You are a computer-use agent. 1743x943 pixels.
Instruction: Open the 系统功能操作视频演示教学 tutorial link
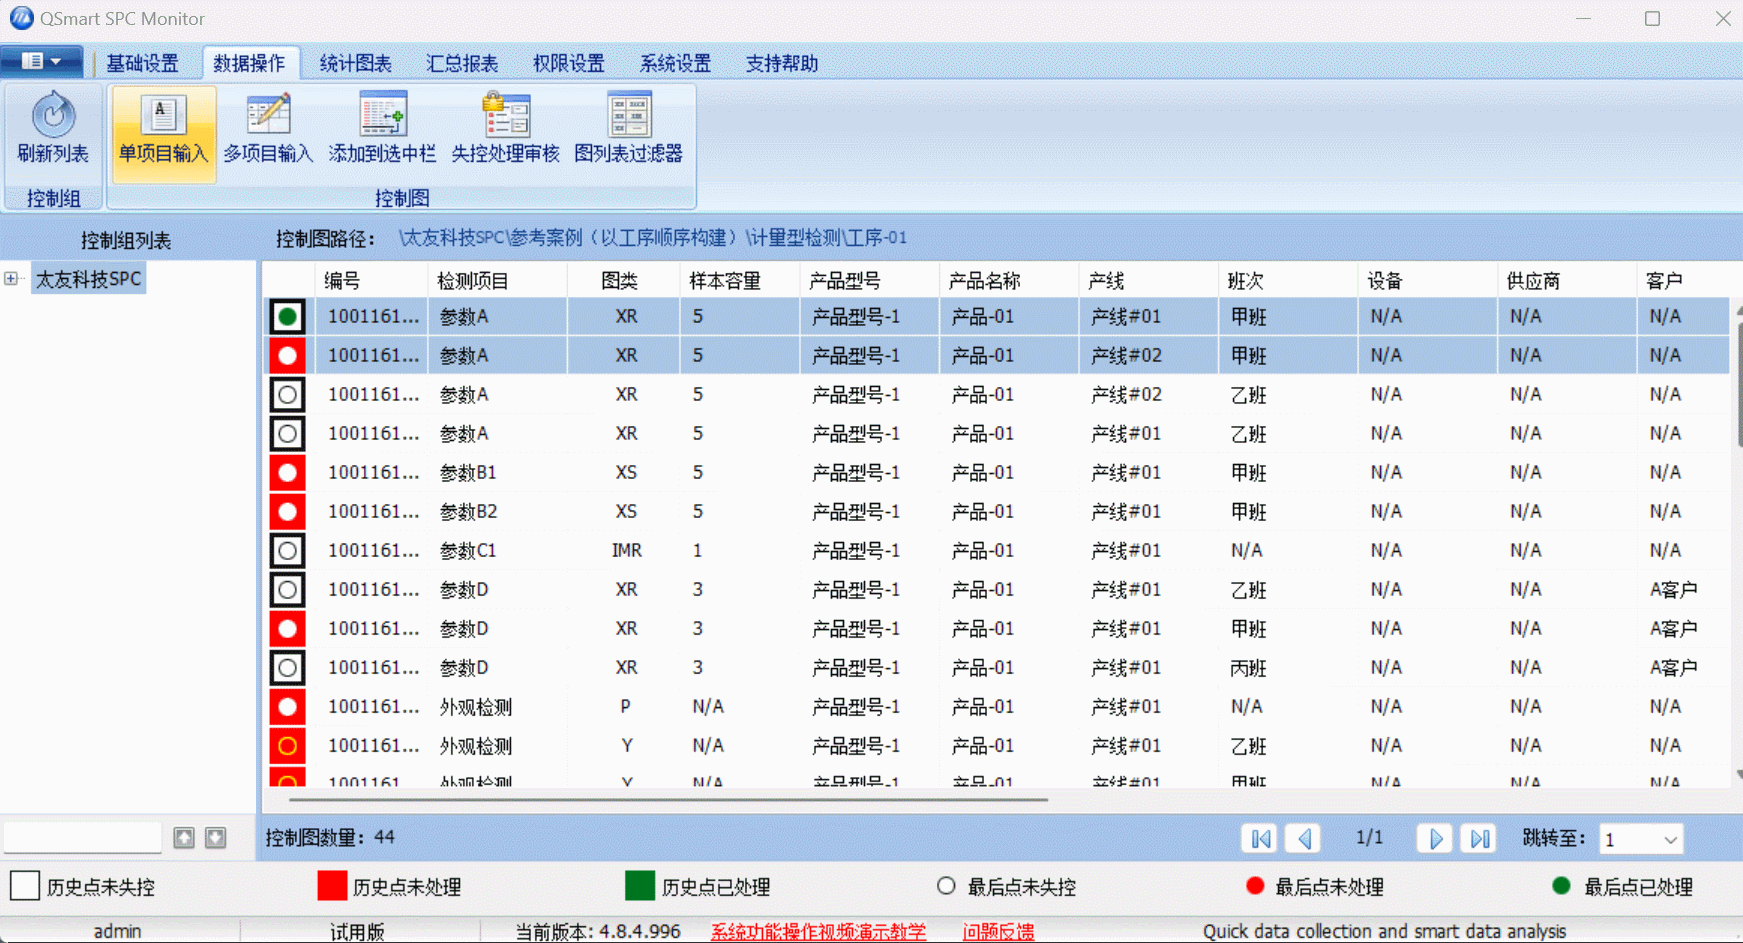pos(818,931)
